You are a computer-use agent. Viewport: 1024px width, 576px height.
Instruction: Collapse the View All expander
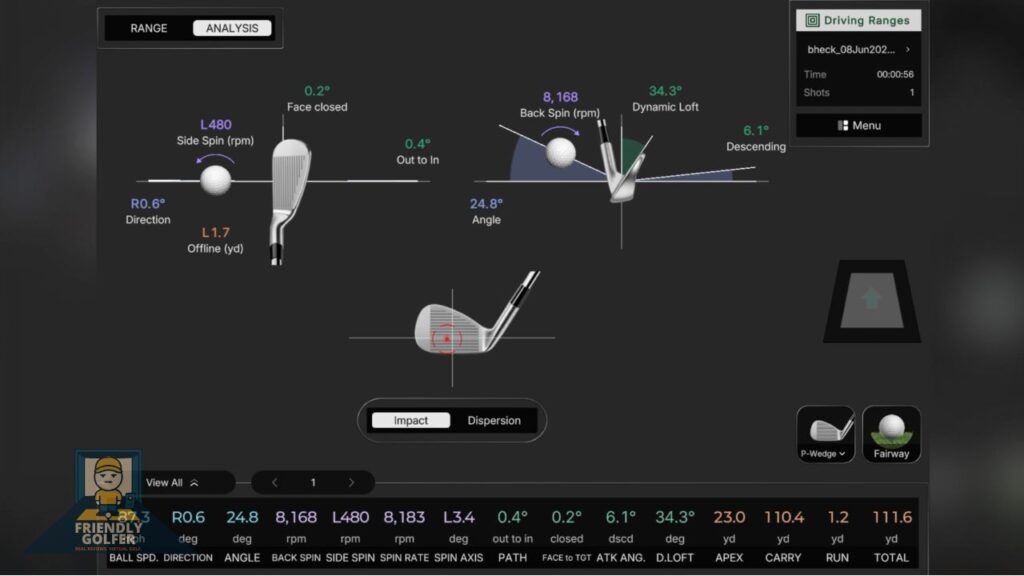tap(172, 483)
